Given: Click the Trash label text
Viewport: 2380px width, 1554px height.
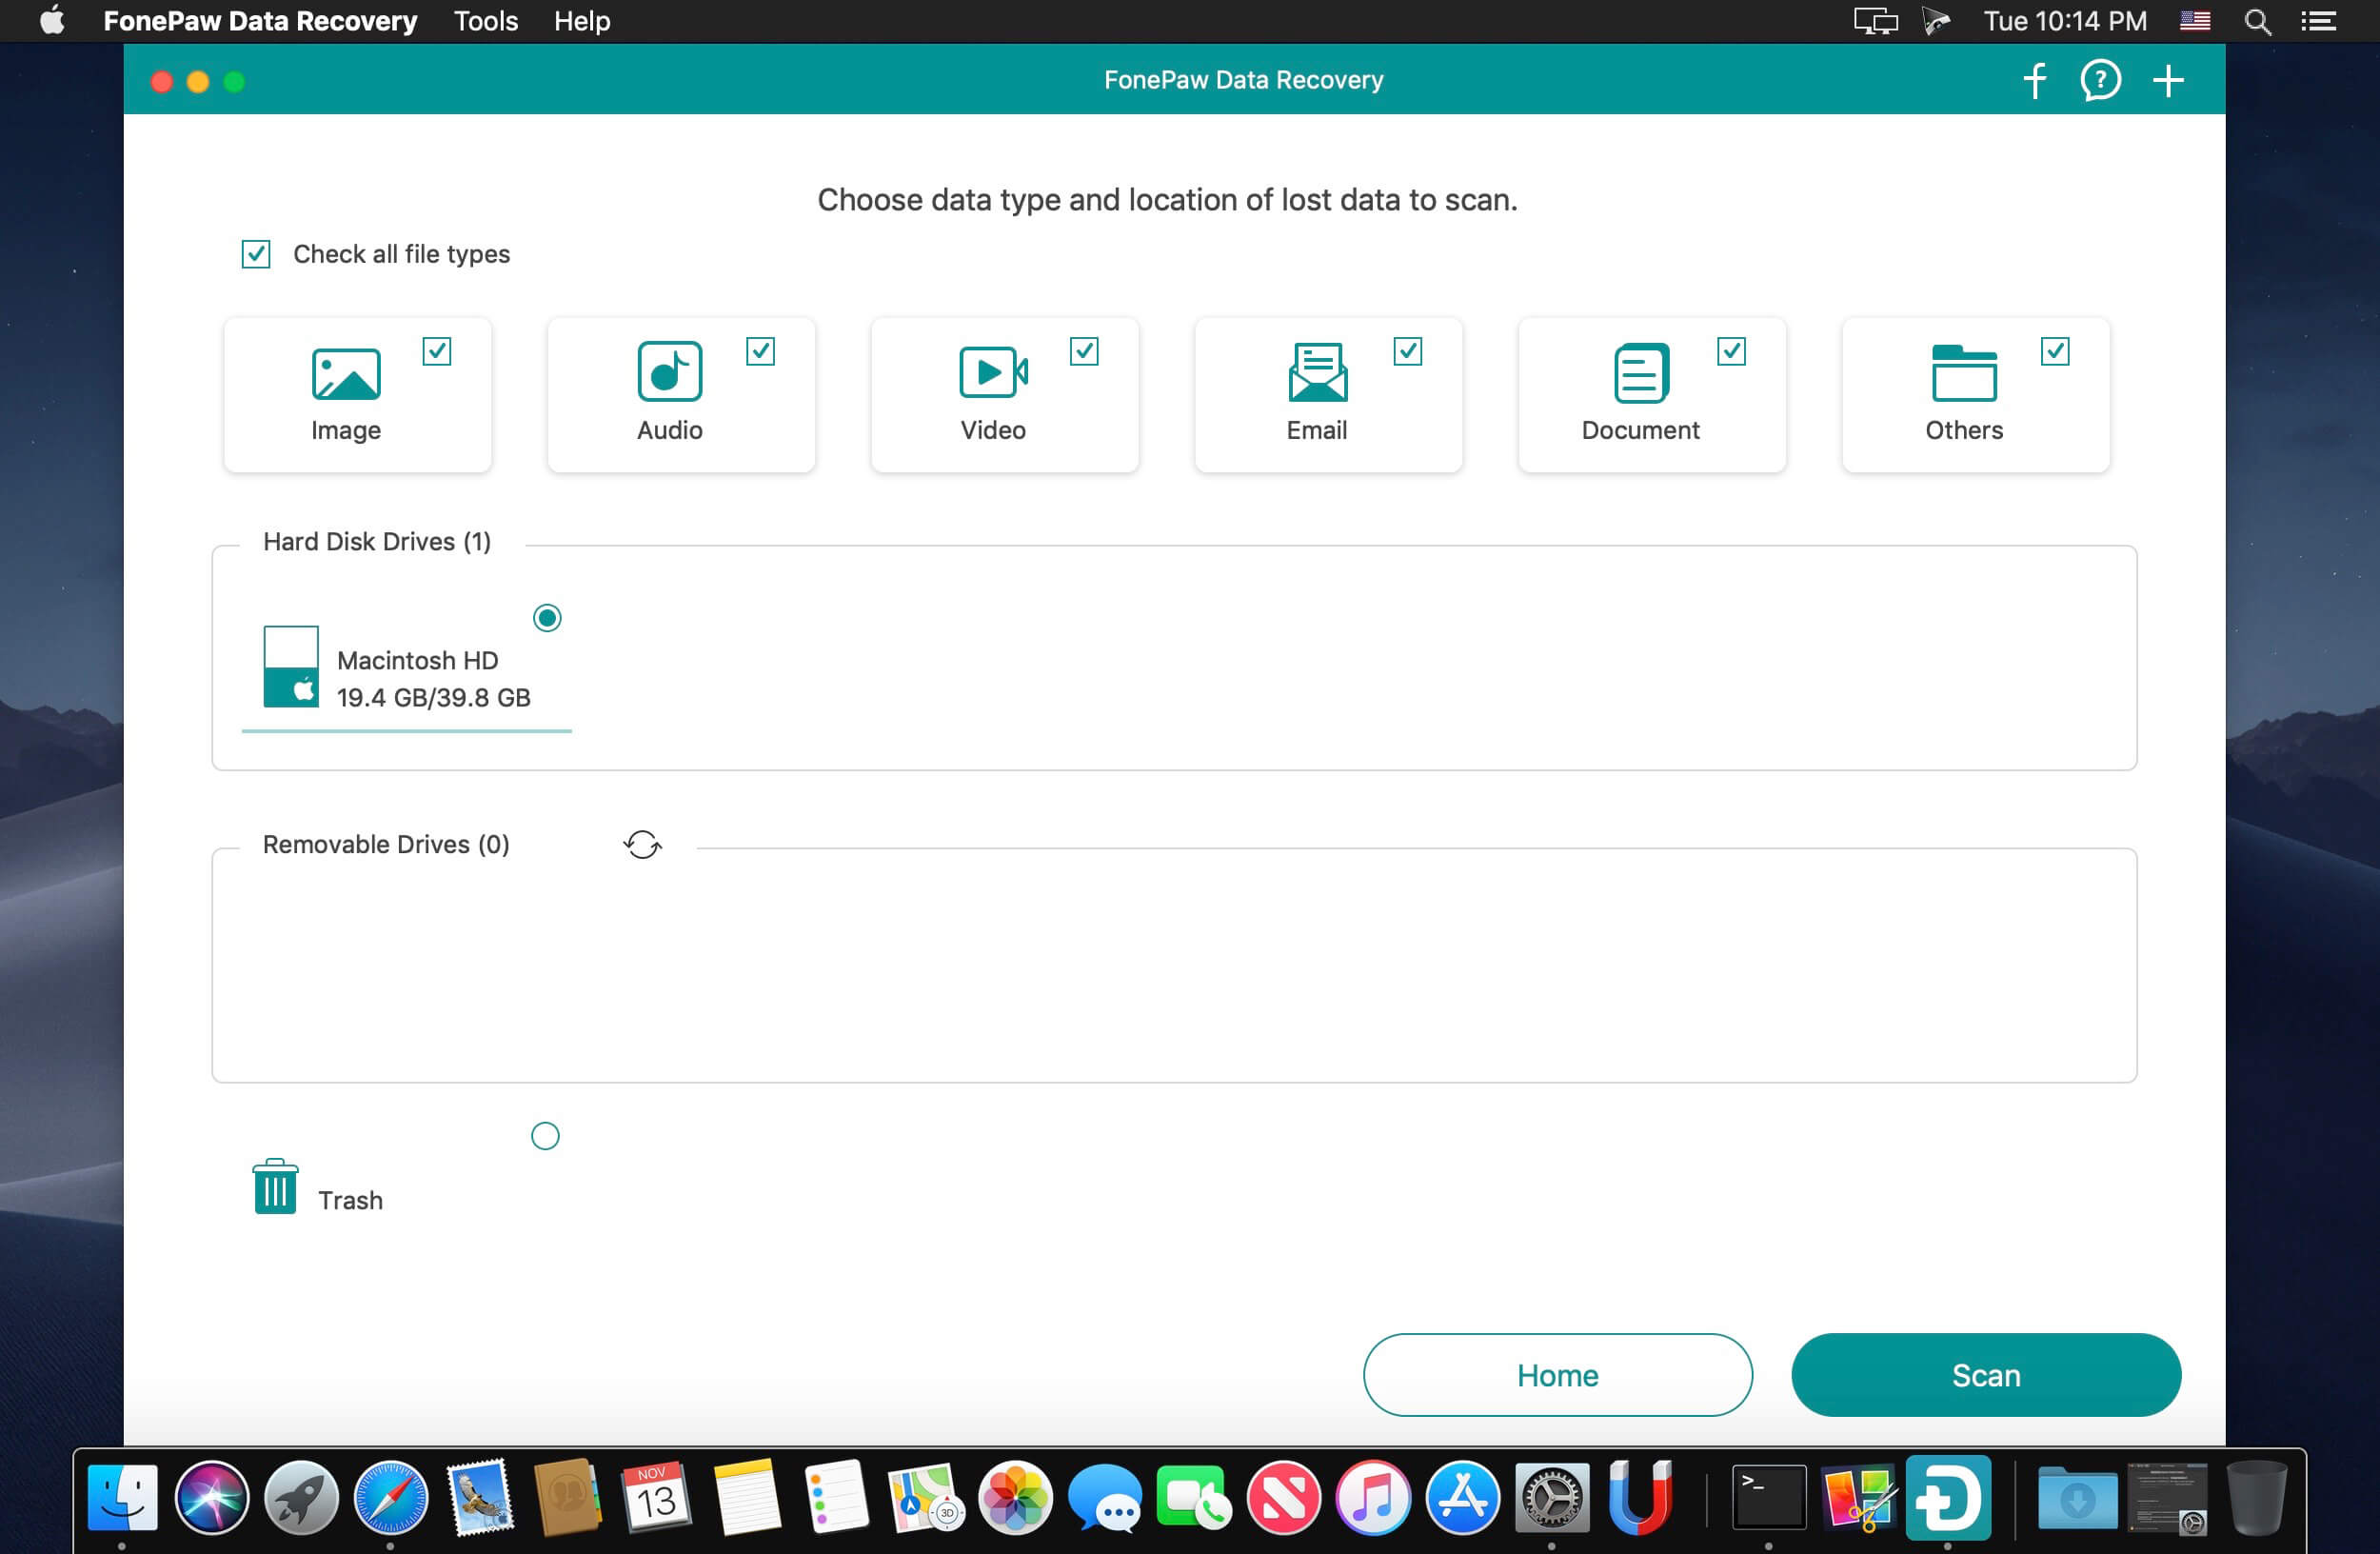Looking at the screenshot, I should click(x=350, y=1200).
